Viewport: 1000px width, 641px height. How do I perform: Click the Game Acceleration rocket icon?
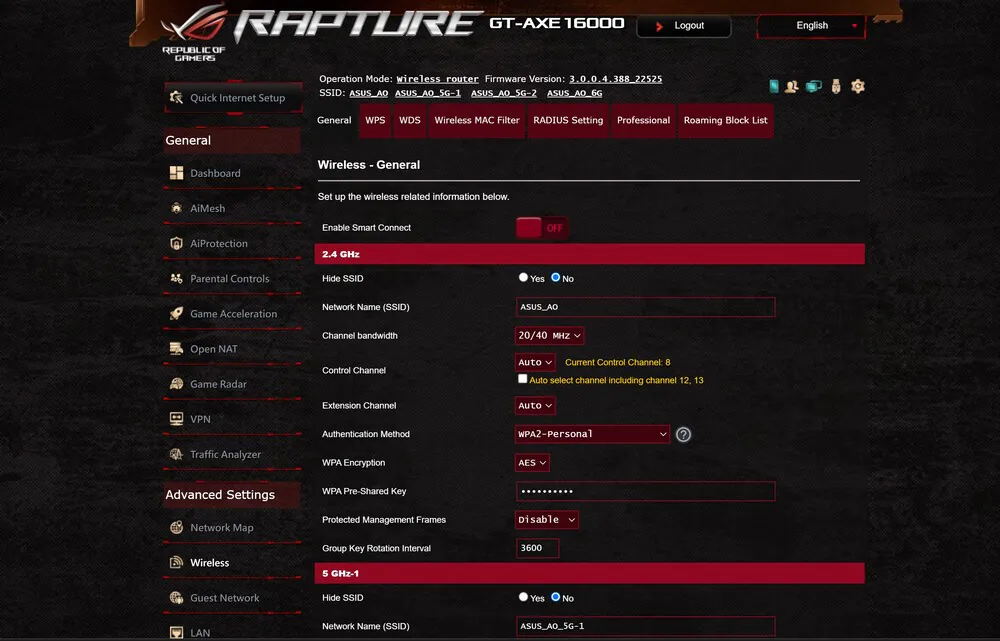(177, 313)
